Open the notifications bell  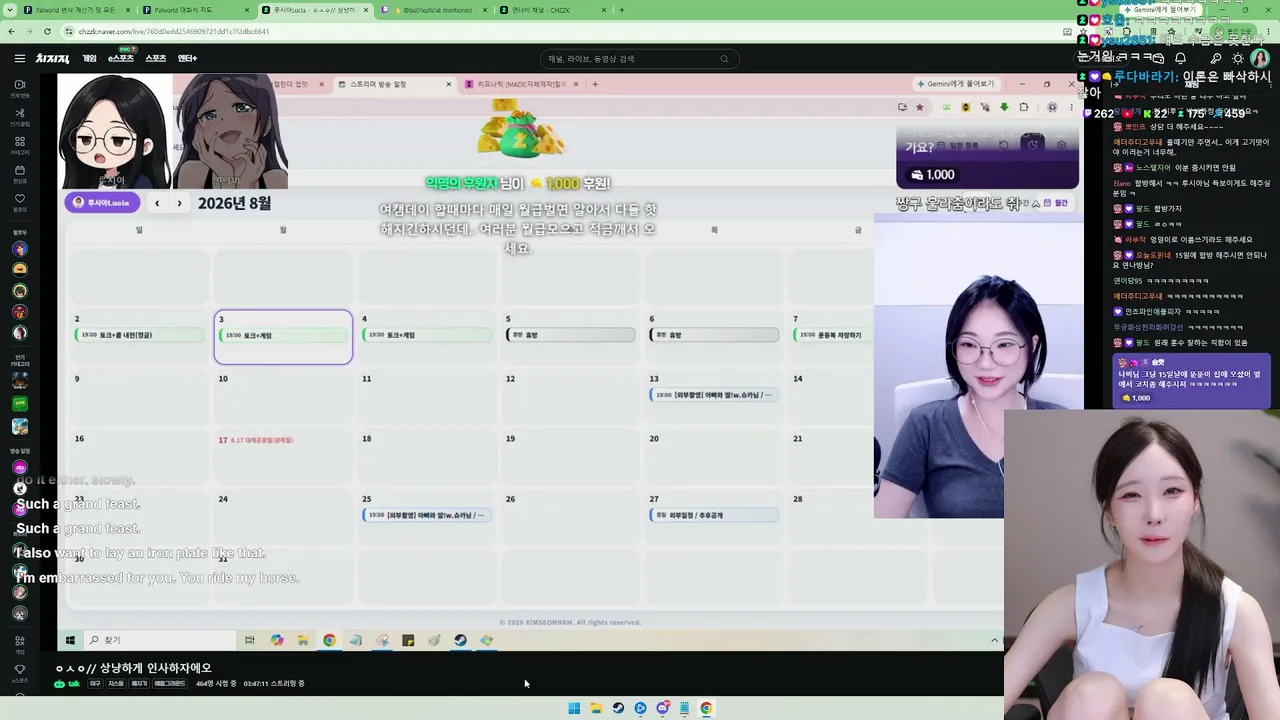point(1180,59)
